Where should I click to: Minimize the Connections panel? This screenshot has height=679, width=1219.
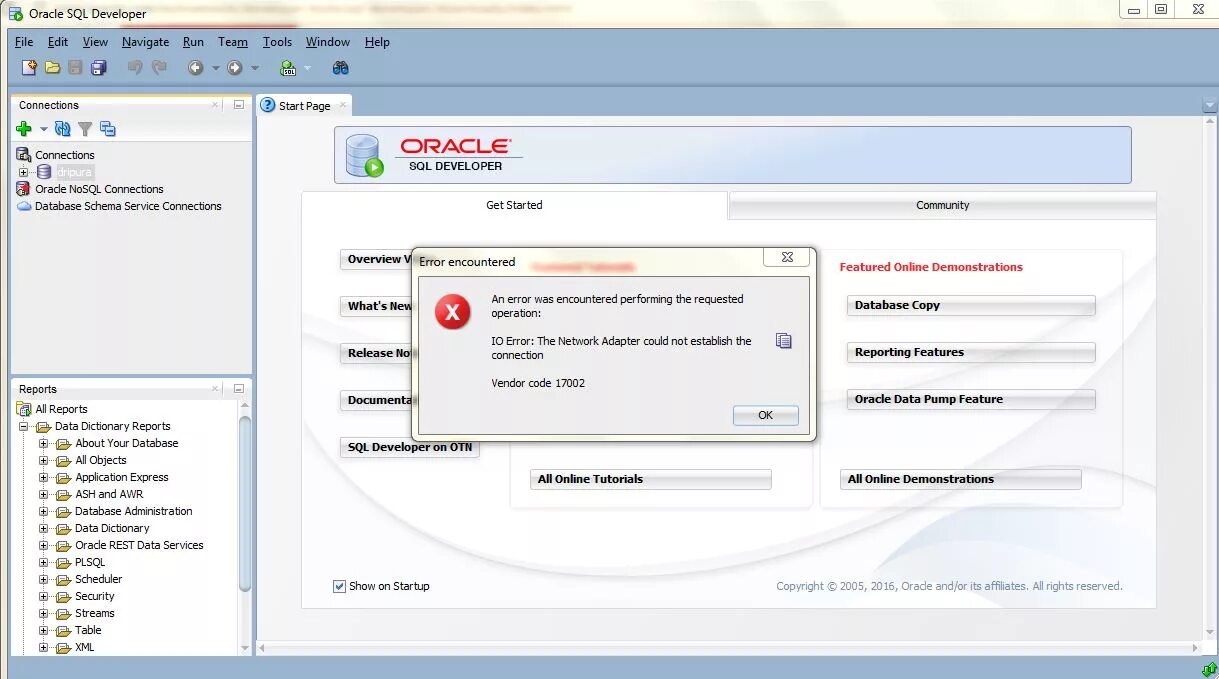(238, 104)
